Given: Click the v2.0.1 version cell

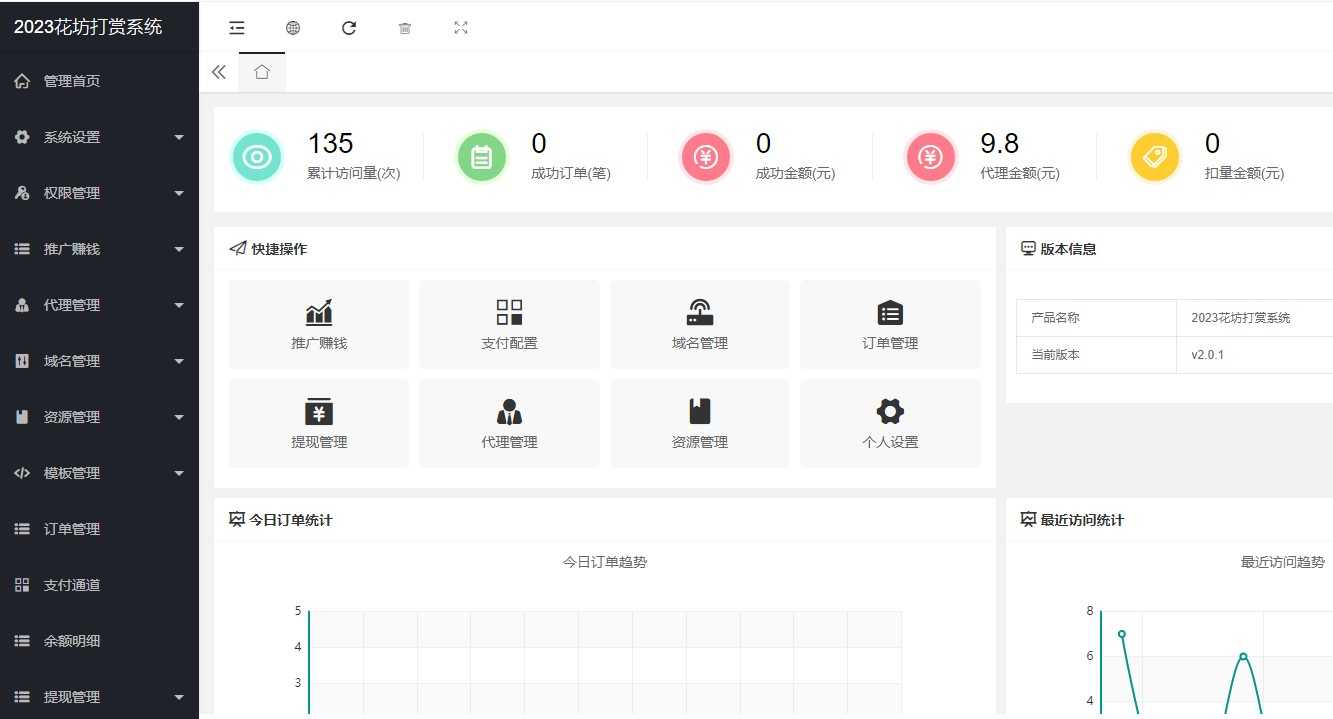Looking at the screenshot, I should [1254, 355].
